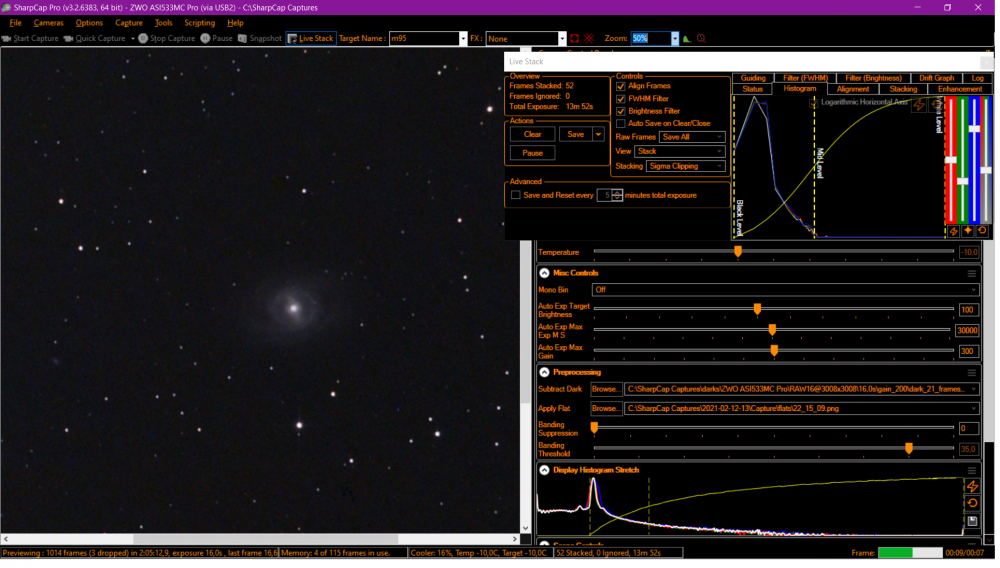This screenshot has height=568, width=1000.
Task: Open the Cameras menu
Action: point(48,23)
